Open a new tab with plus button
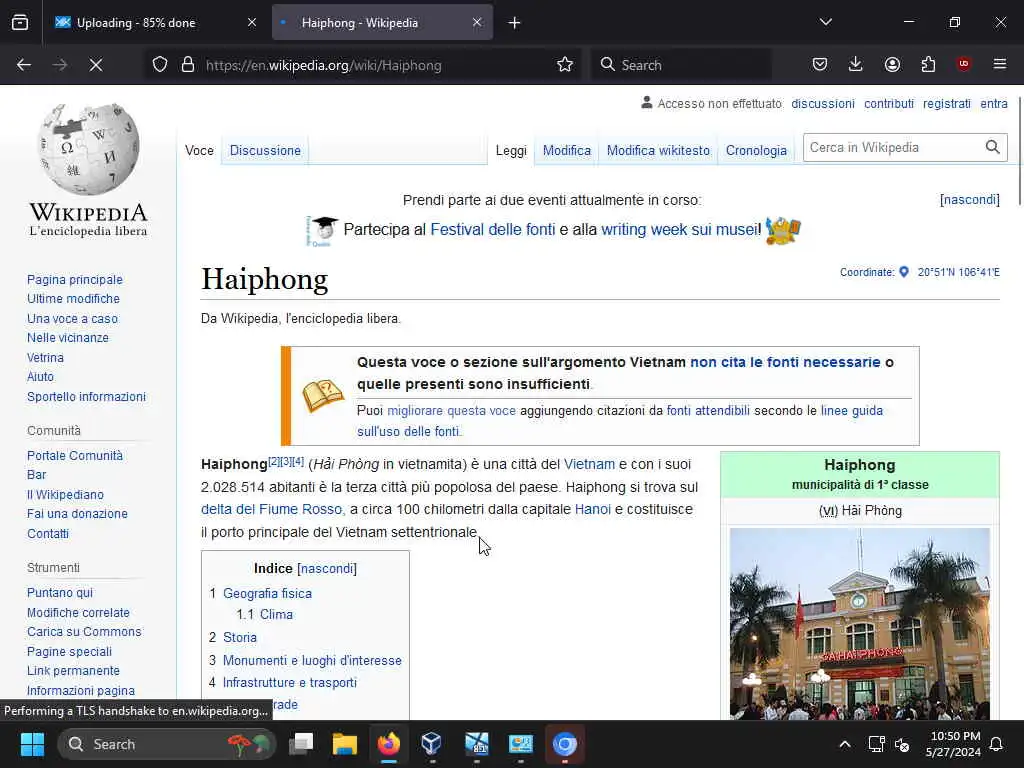This screenshot has height=768, width=1024. 515,23
